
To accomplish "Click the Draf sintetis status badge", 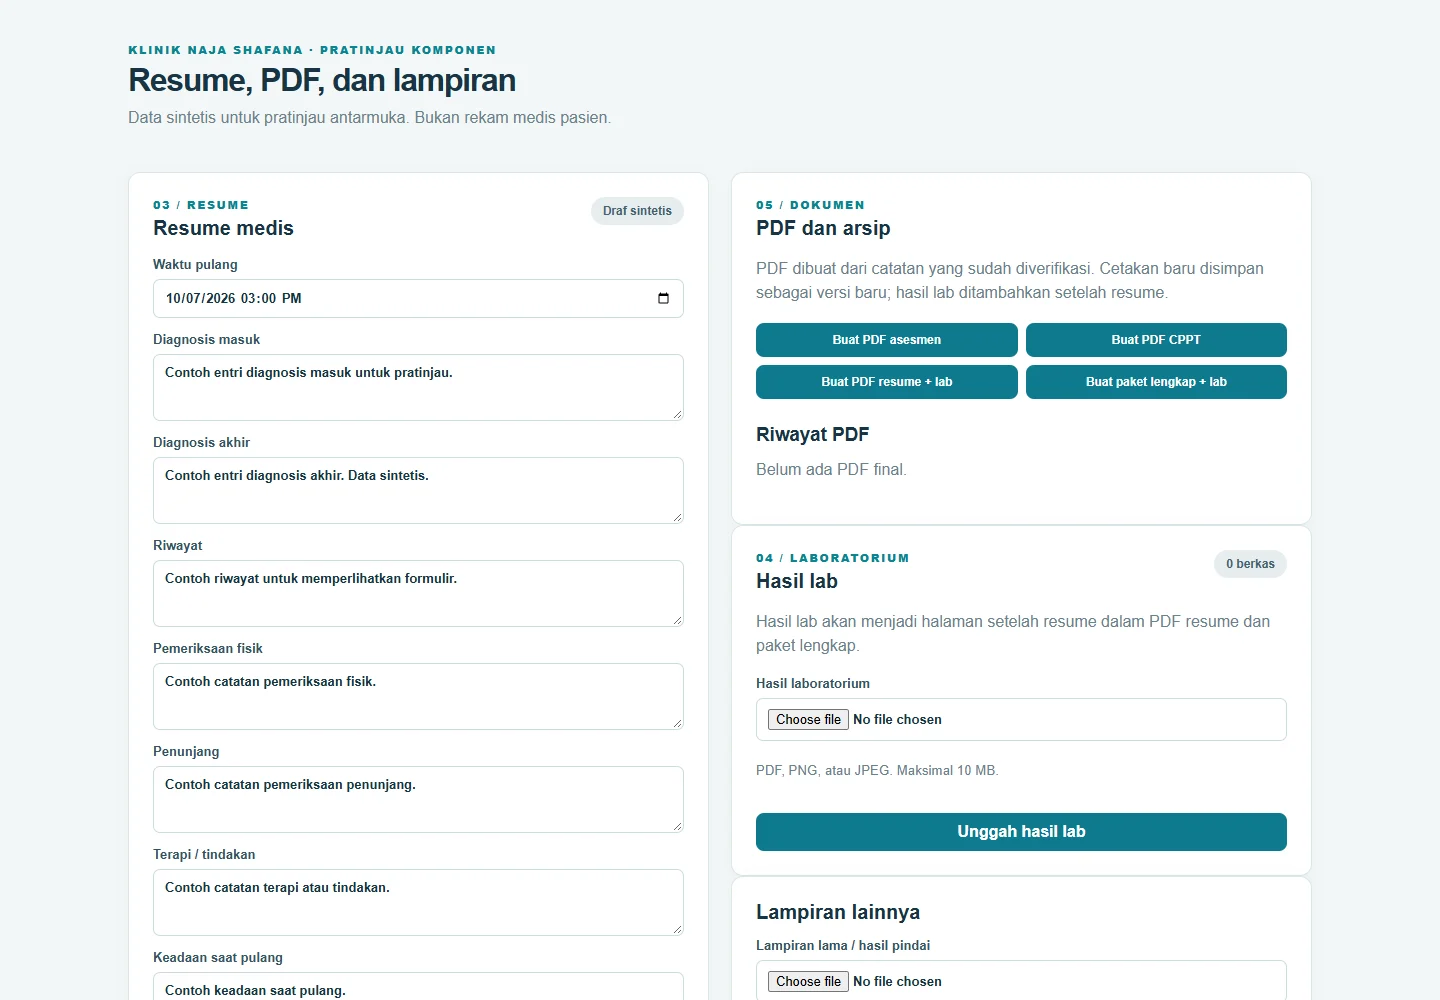I will coord(637,211).
